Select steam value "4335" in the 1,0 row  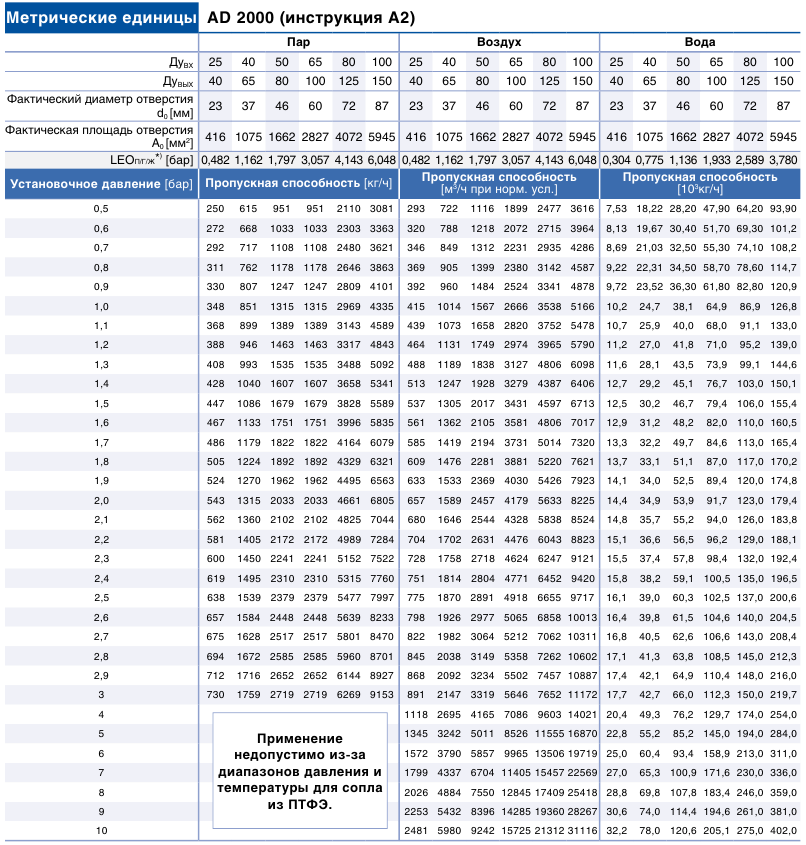tap(381, 307)
